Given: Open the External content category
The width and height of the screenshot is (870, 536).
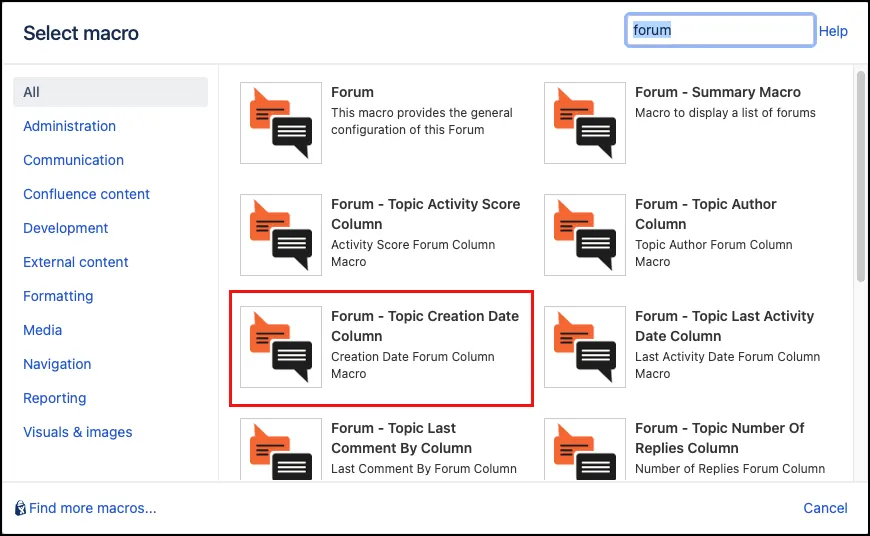Looking at the screenshot, I should 75,262.
